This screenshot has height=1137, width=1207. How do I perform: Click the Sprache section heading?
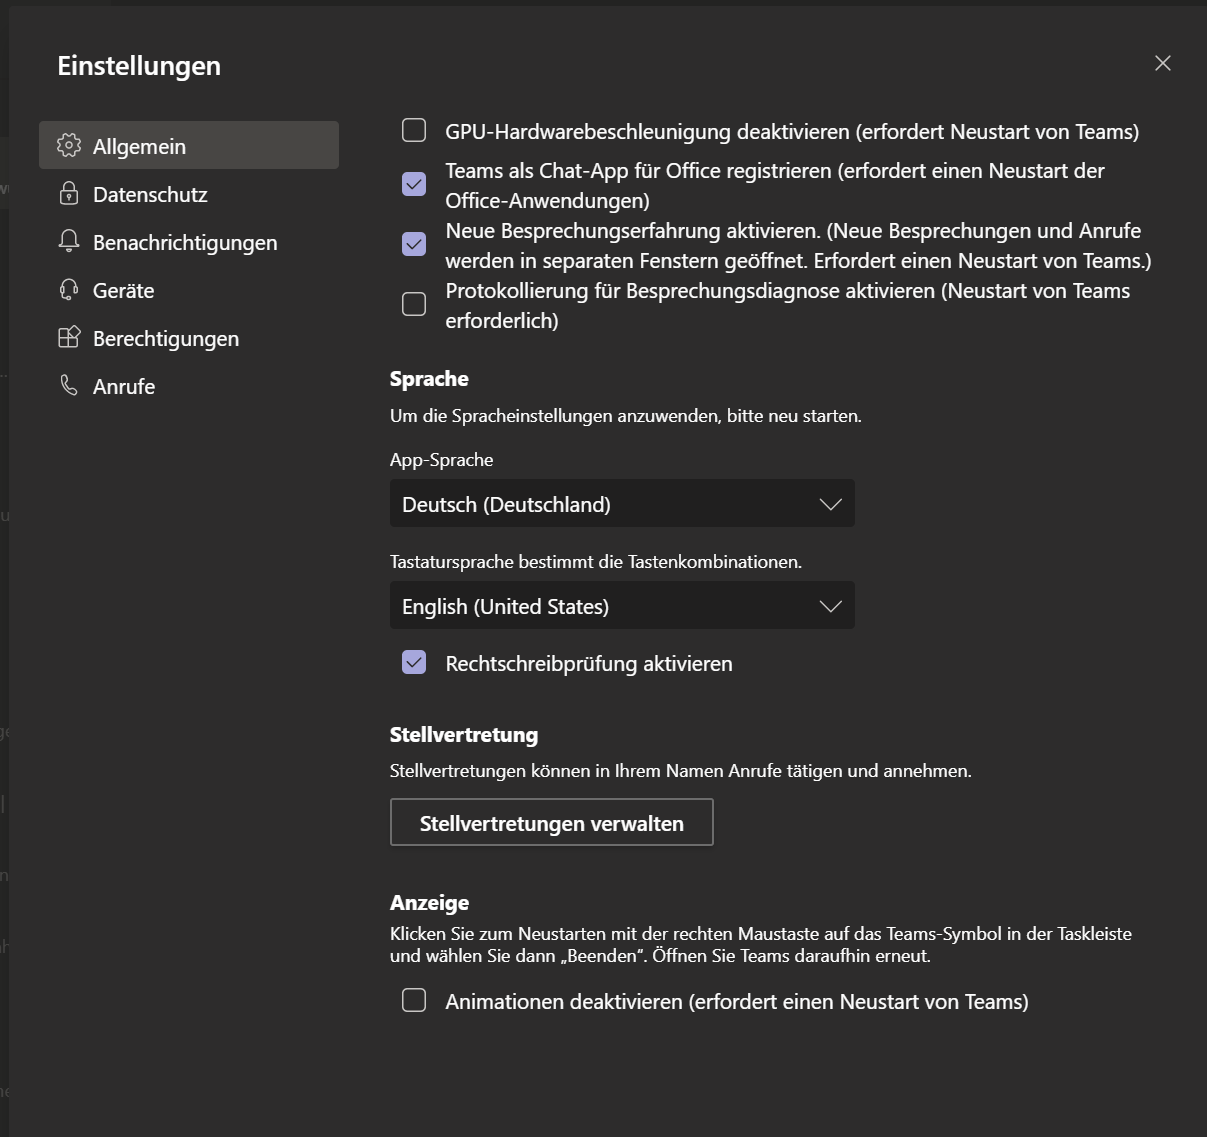tap(429, 379)
